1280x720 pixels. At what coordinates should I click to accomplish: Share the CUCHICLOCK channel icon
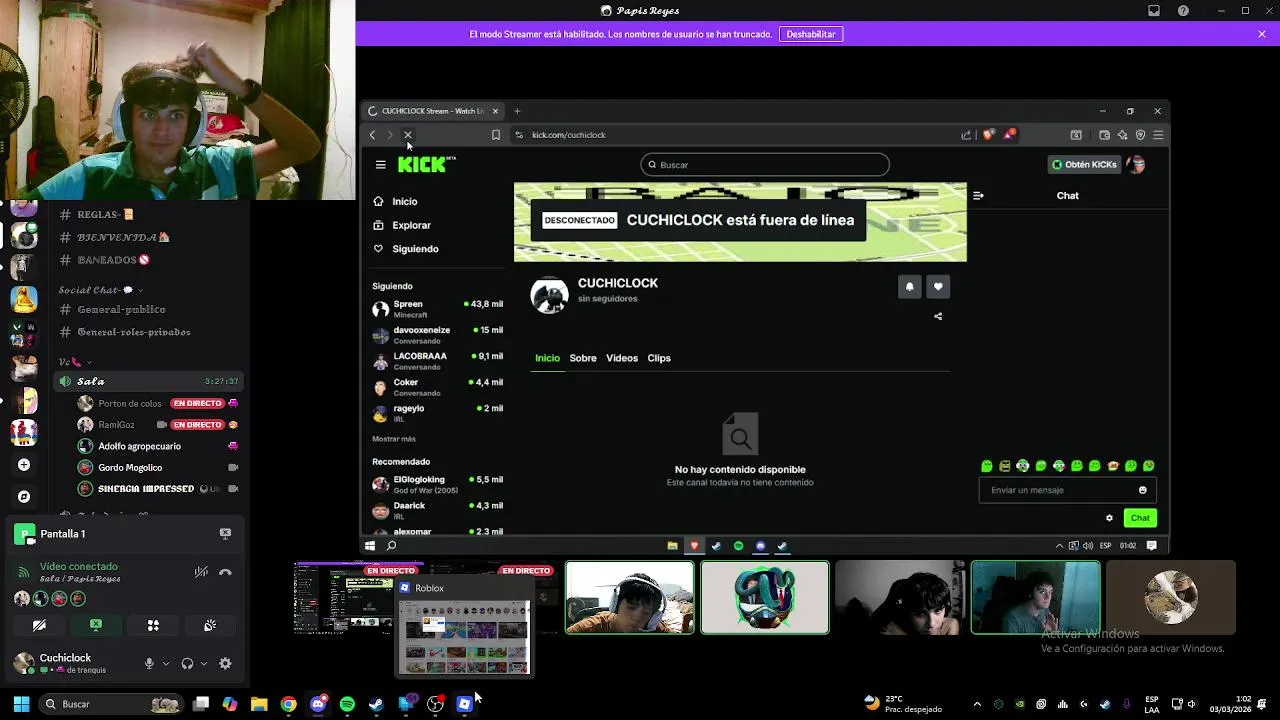click(938, 316)
